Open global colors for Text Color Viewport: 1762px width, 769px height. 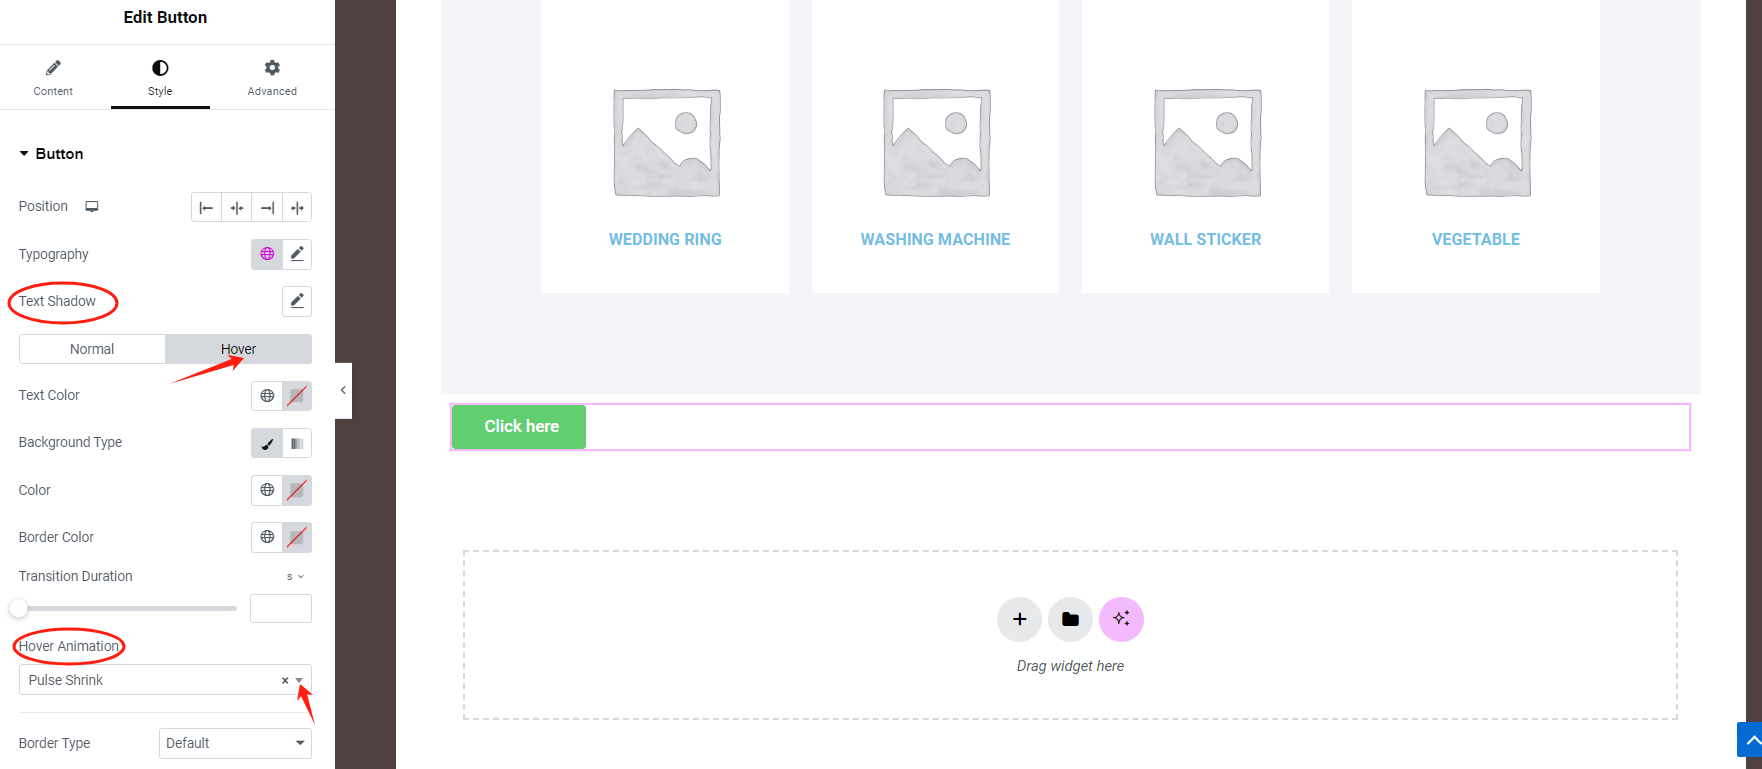pyautogui.click(x=267, y=396)
